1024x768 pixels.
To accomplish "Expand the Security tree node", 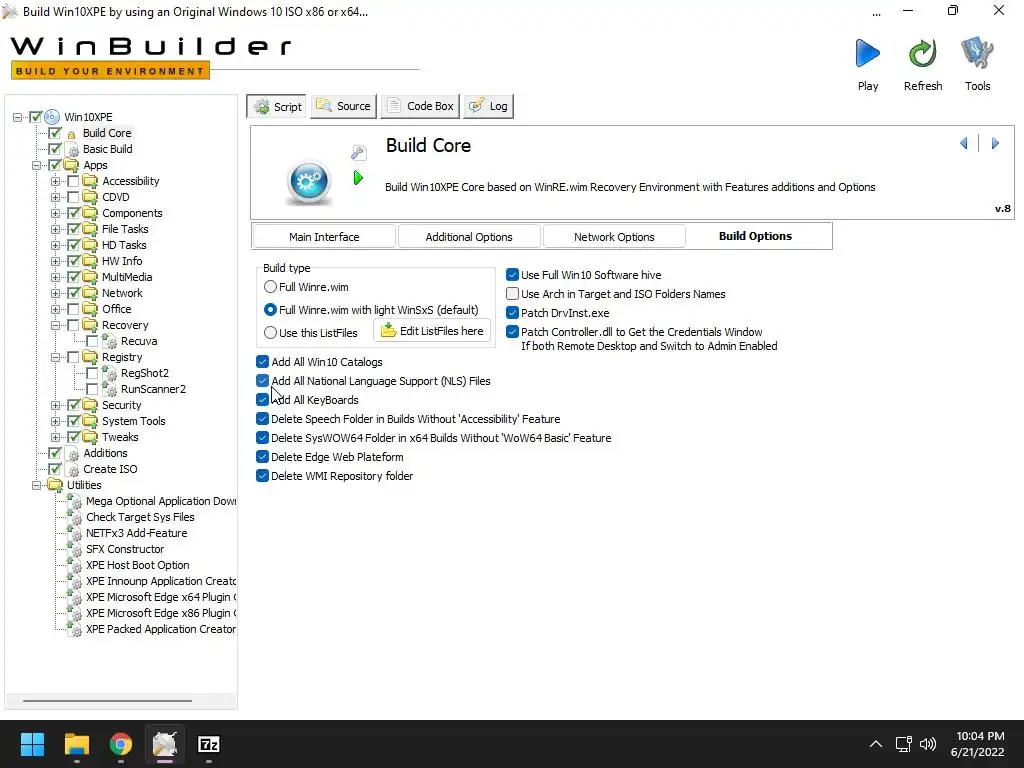I will (x=56, y=405).
